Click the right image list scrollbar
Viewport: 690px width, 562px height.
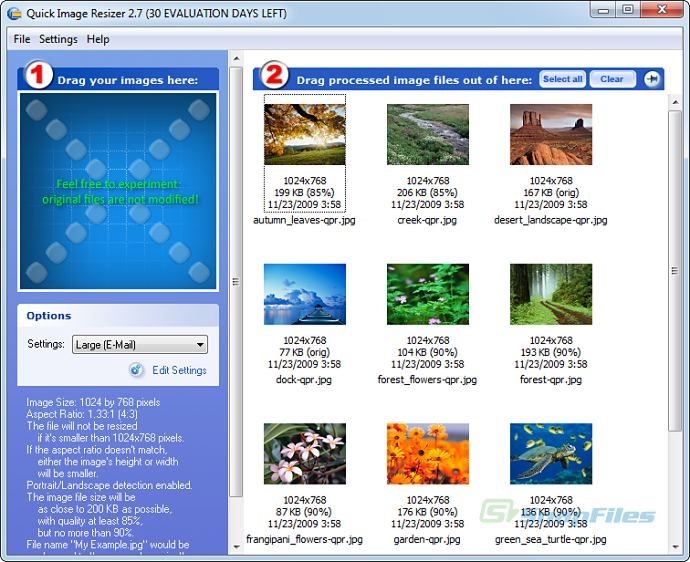pyautogui.click(x=674, y=300)
